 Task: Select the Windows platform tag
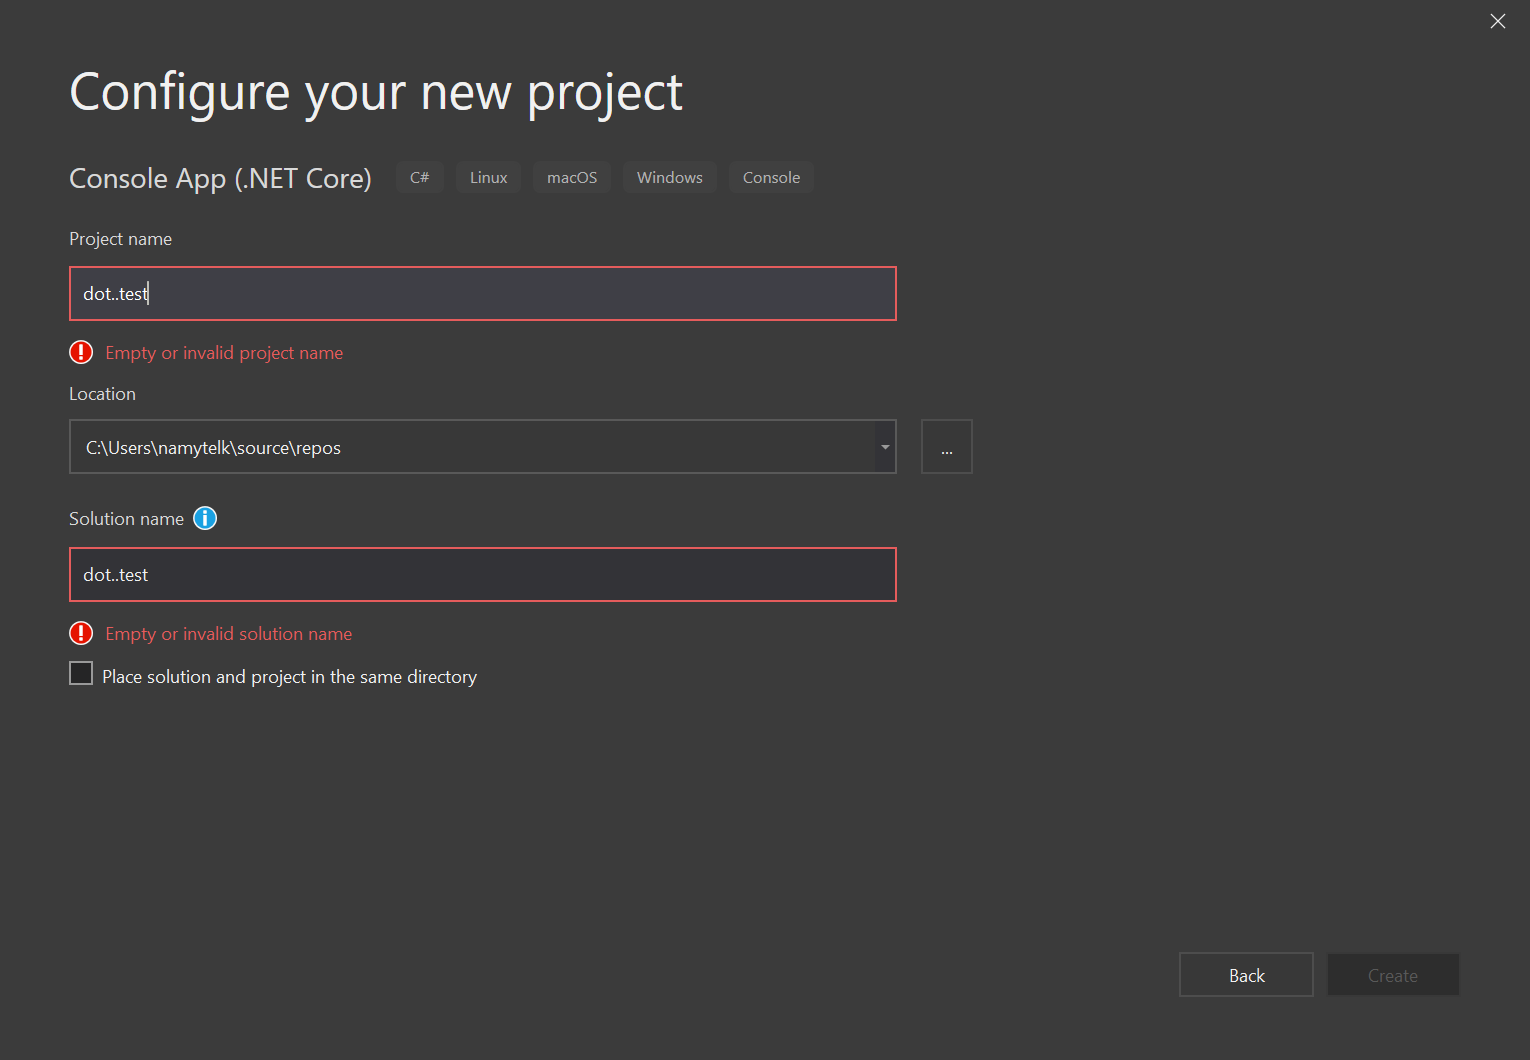pos(669,177)
